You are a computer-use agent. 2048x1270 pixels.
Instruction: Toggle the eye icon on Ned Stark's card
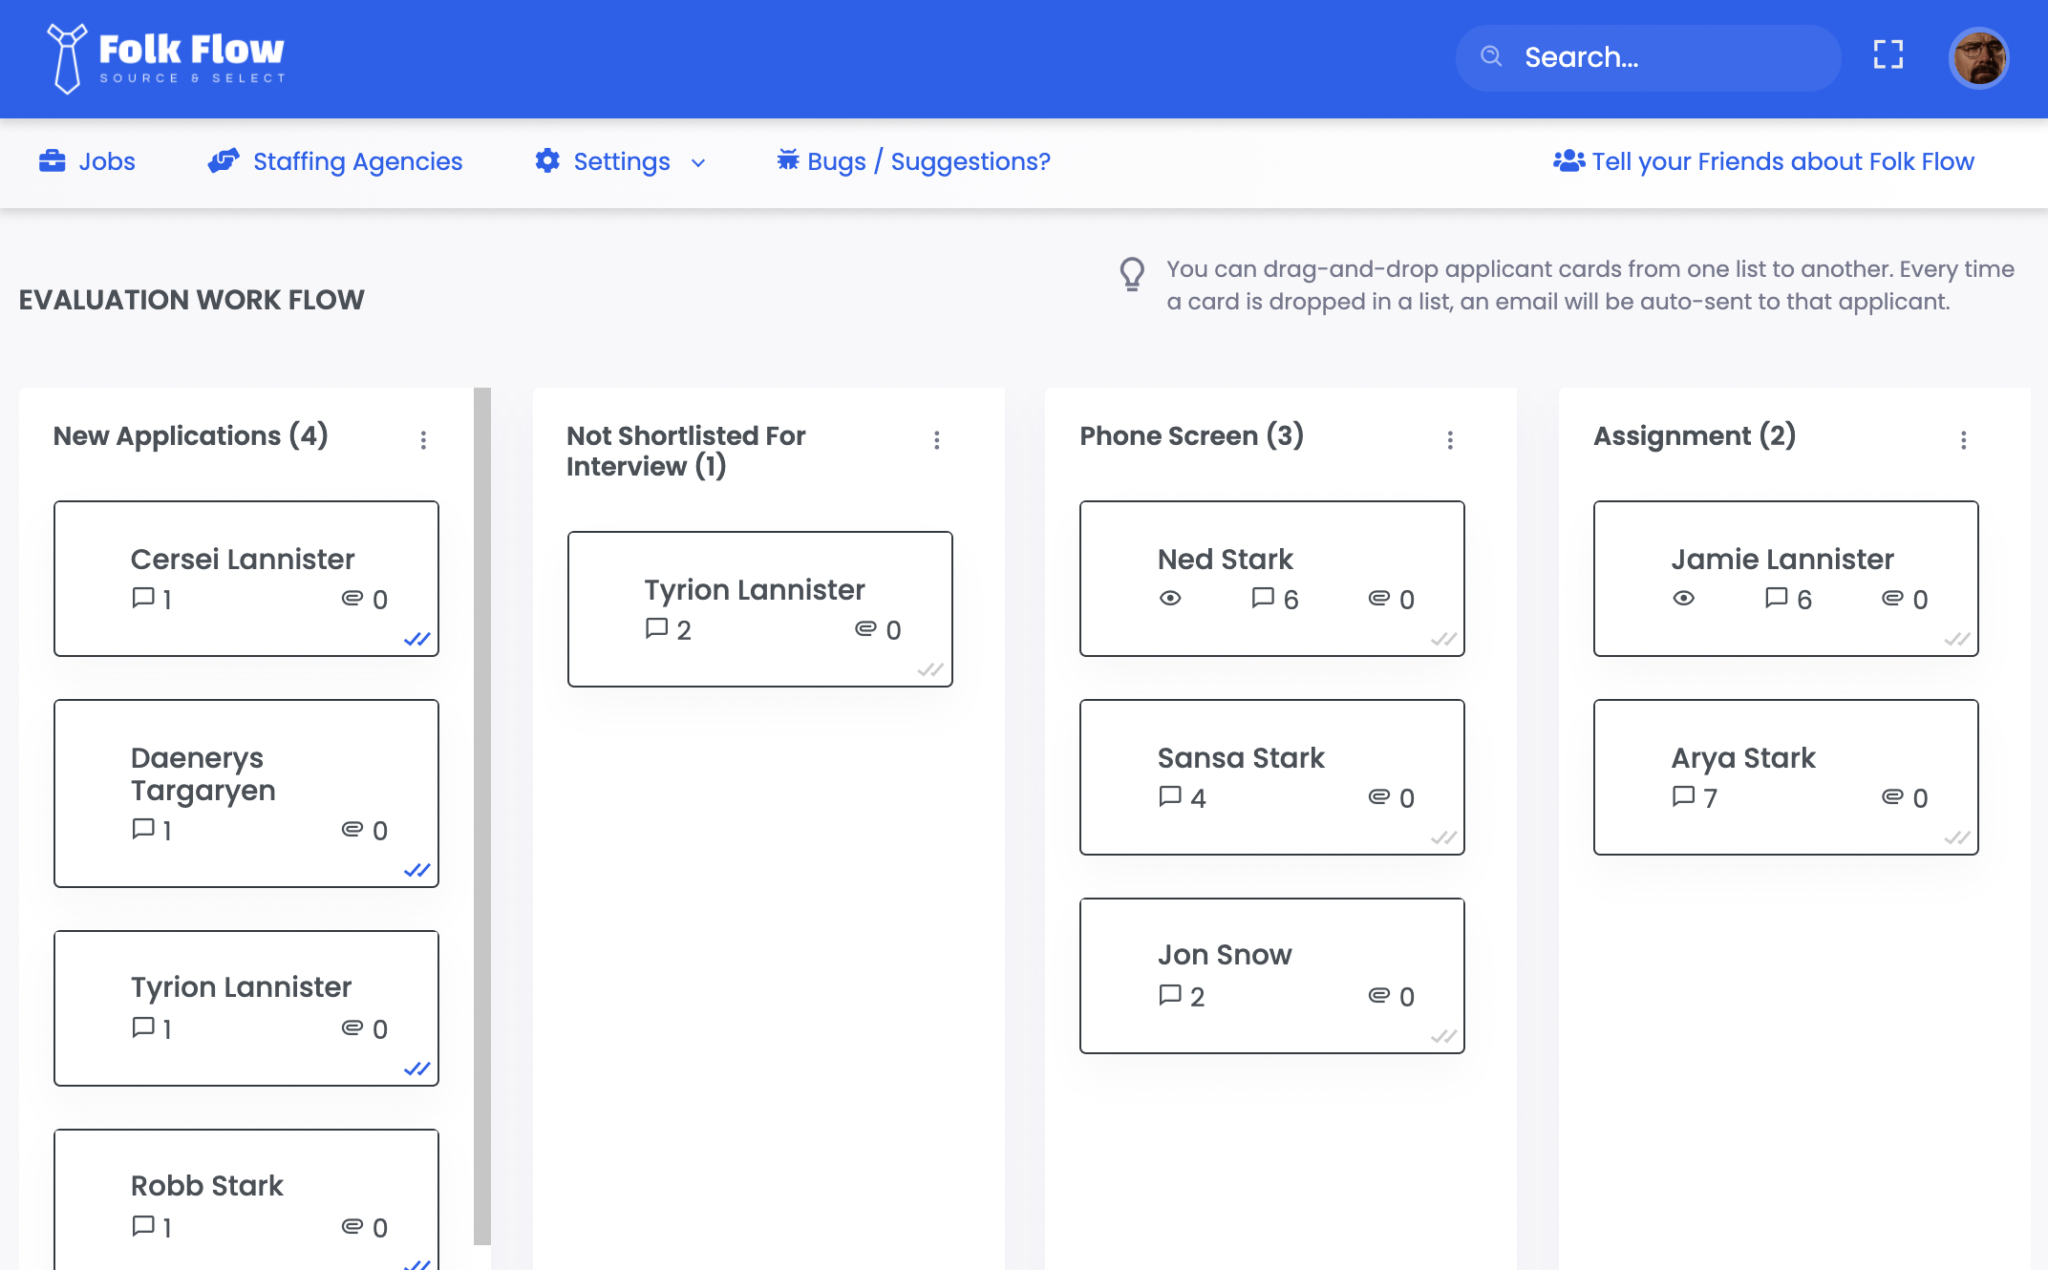point(1170,599)
